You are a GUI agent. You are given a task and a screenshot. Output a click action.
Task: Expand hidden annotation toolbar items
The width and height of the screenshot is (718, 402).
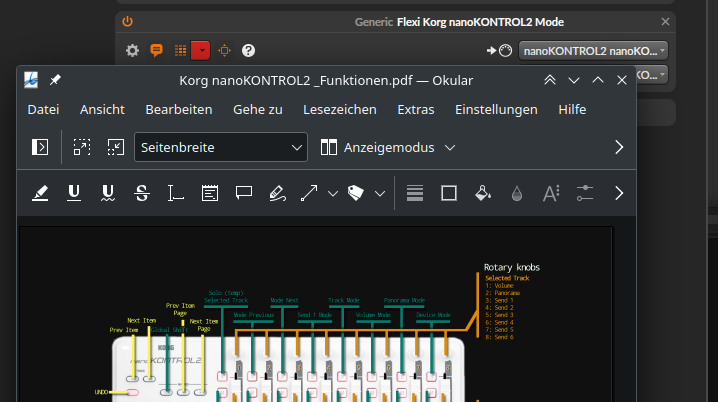(x=619, y=193)
